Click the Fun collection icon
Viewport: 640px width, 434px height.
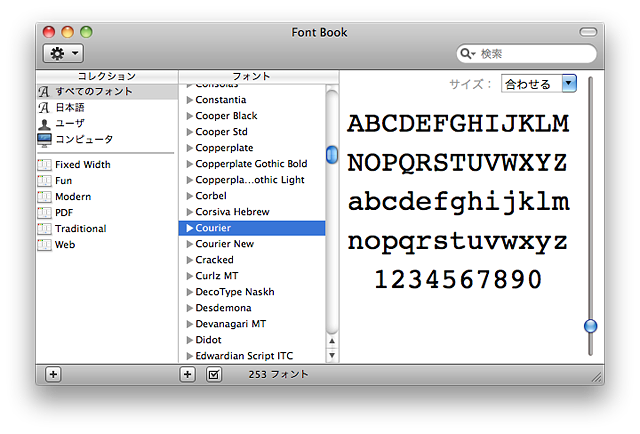coord(44,180)
